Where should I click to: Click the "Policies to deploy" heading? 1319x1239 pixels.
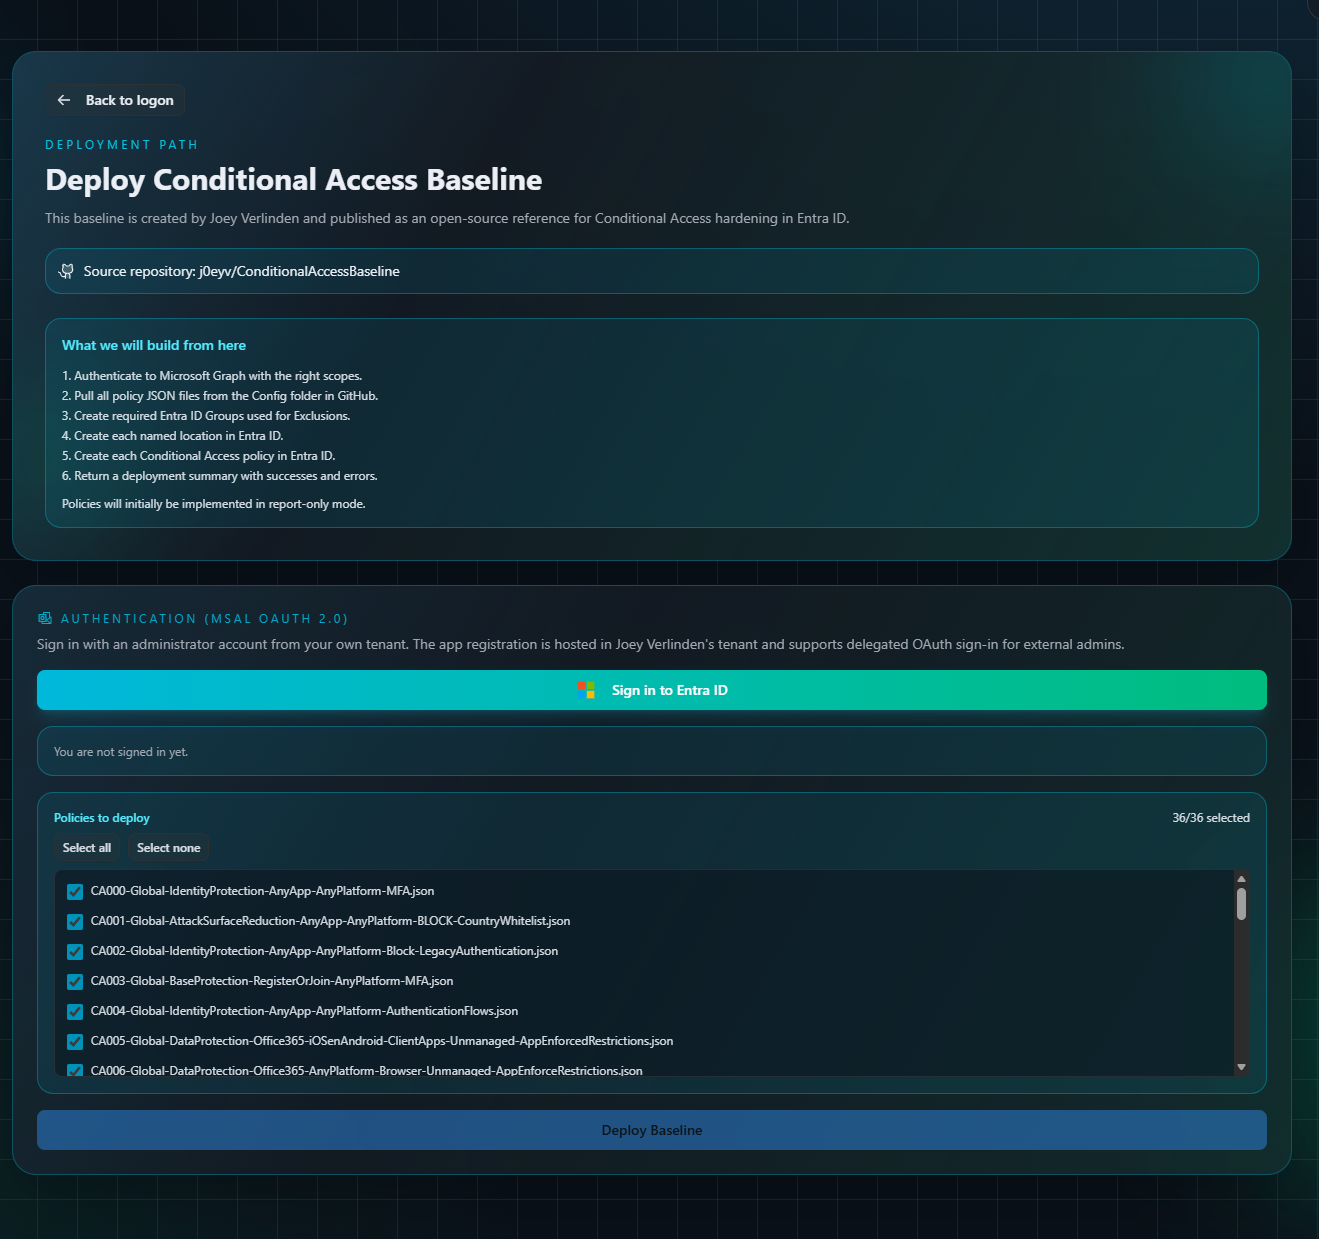[102, 818]
